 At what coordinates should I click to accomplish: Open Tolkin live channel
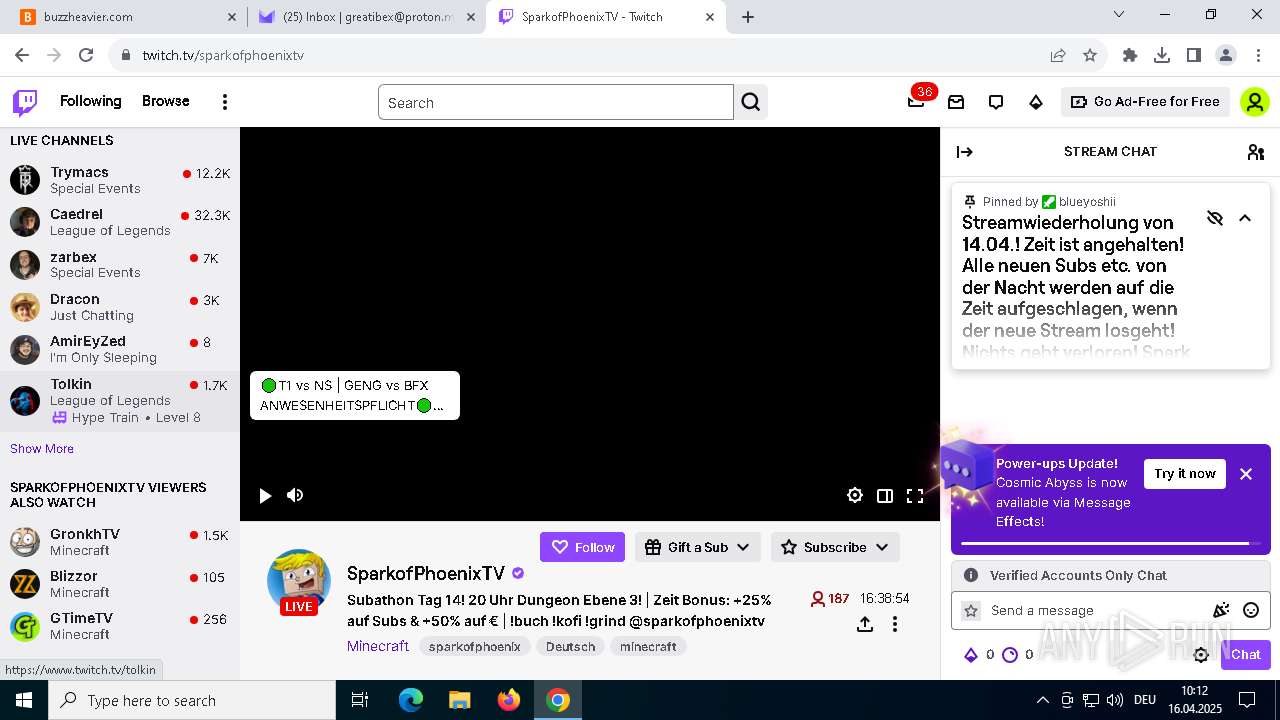tap(120, 401)
